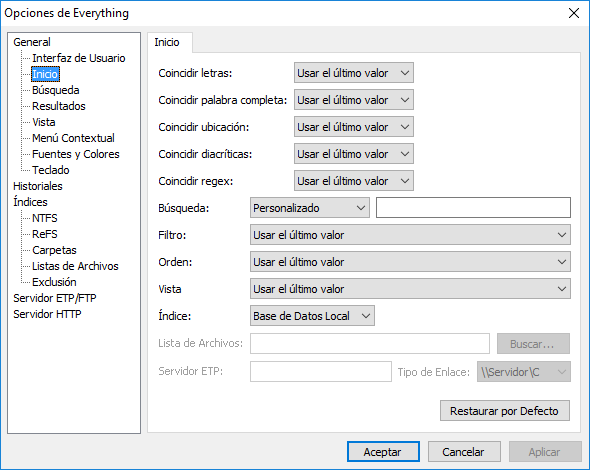Open Interfaz de Usuario settings
590x470 pixels.
pos(79,58)
